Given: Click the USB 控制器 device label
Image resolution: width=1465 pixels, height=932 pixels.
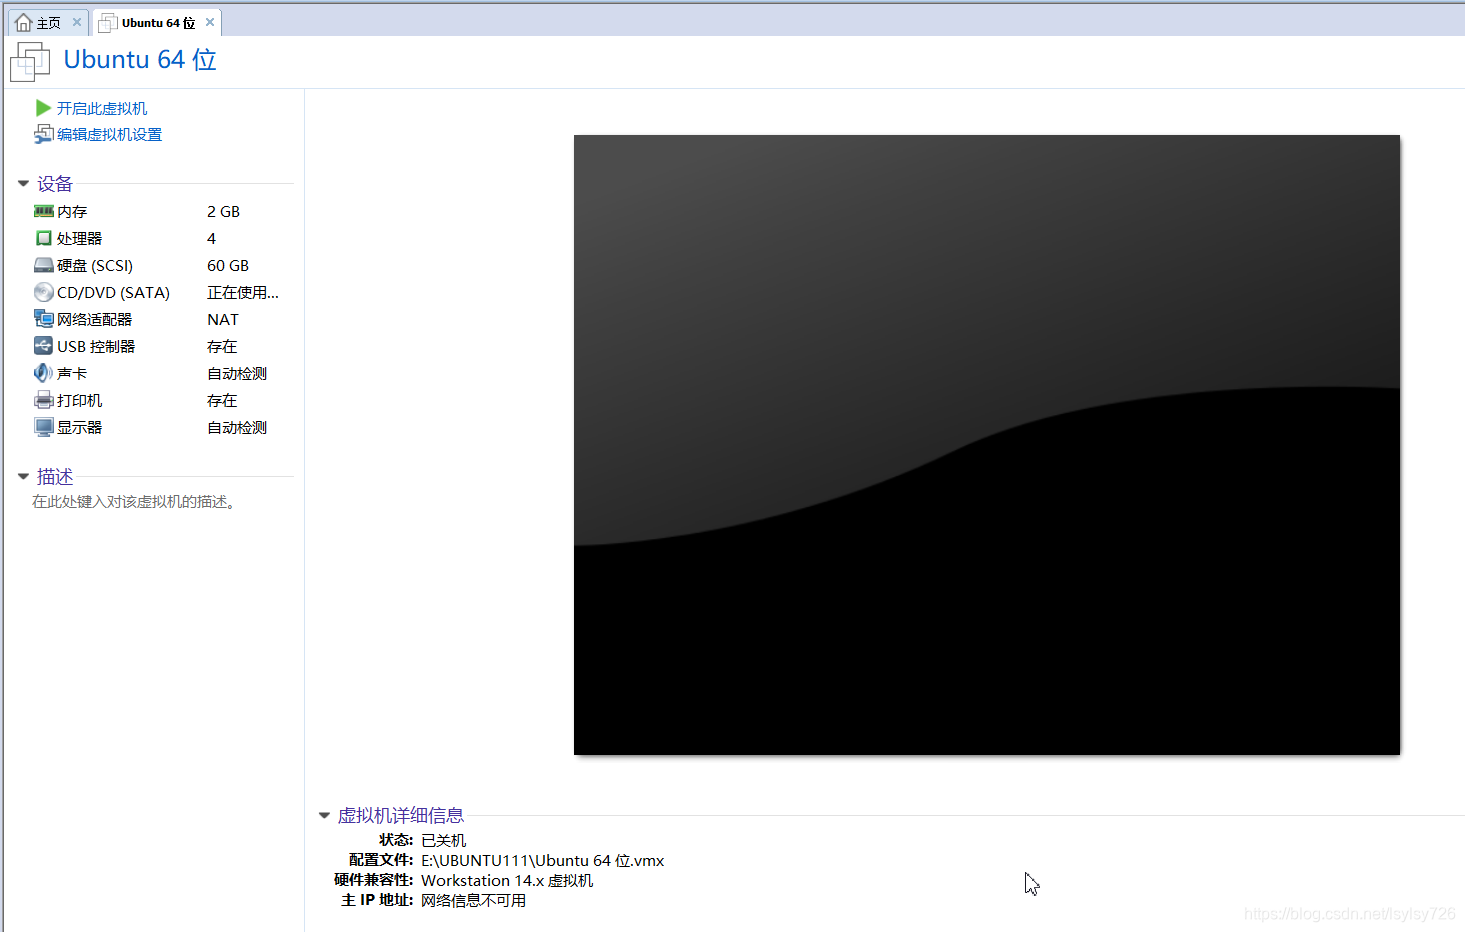Looking at the screenshot, I should click(96, 346).
